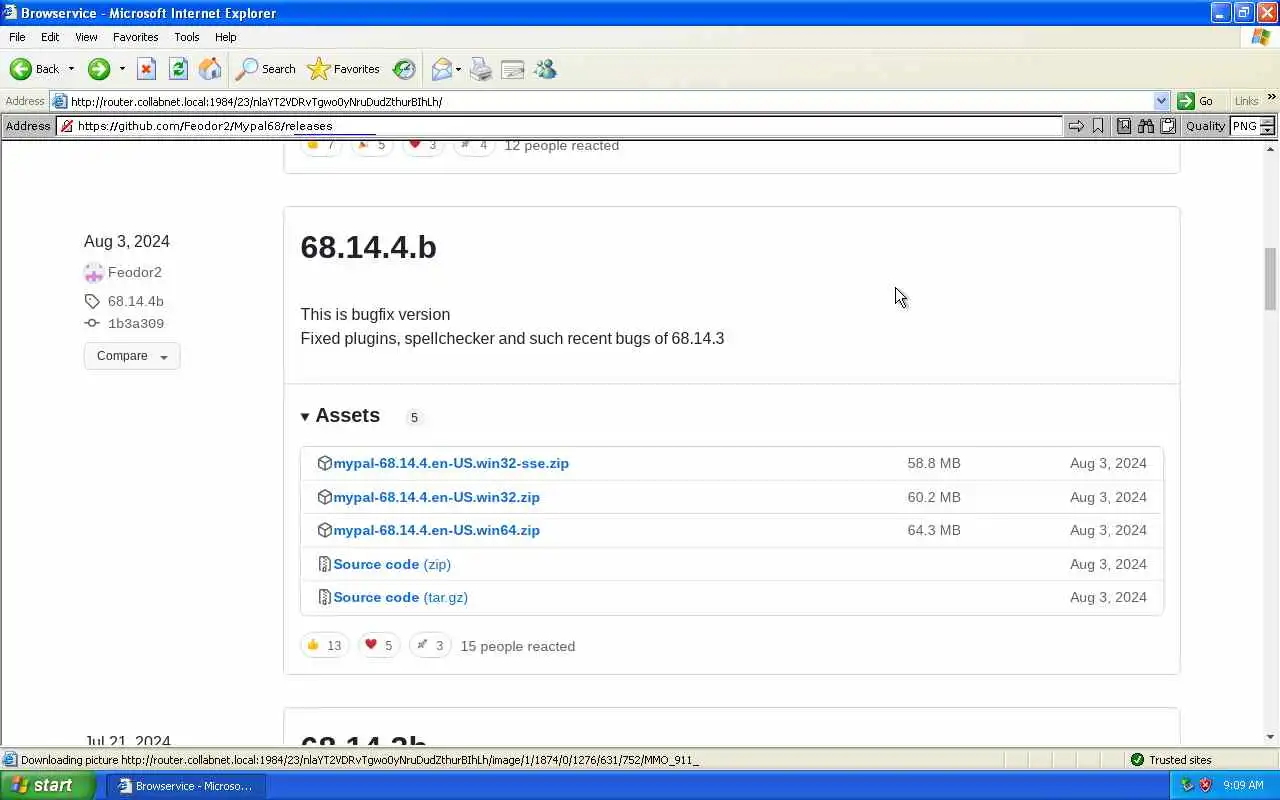Click the IE address URL field

point(609,102)
